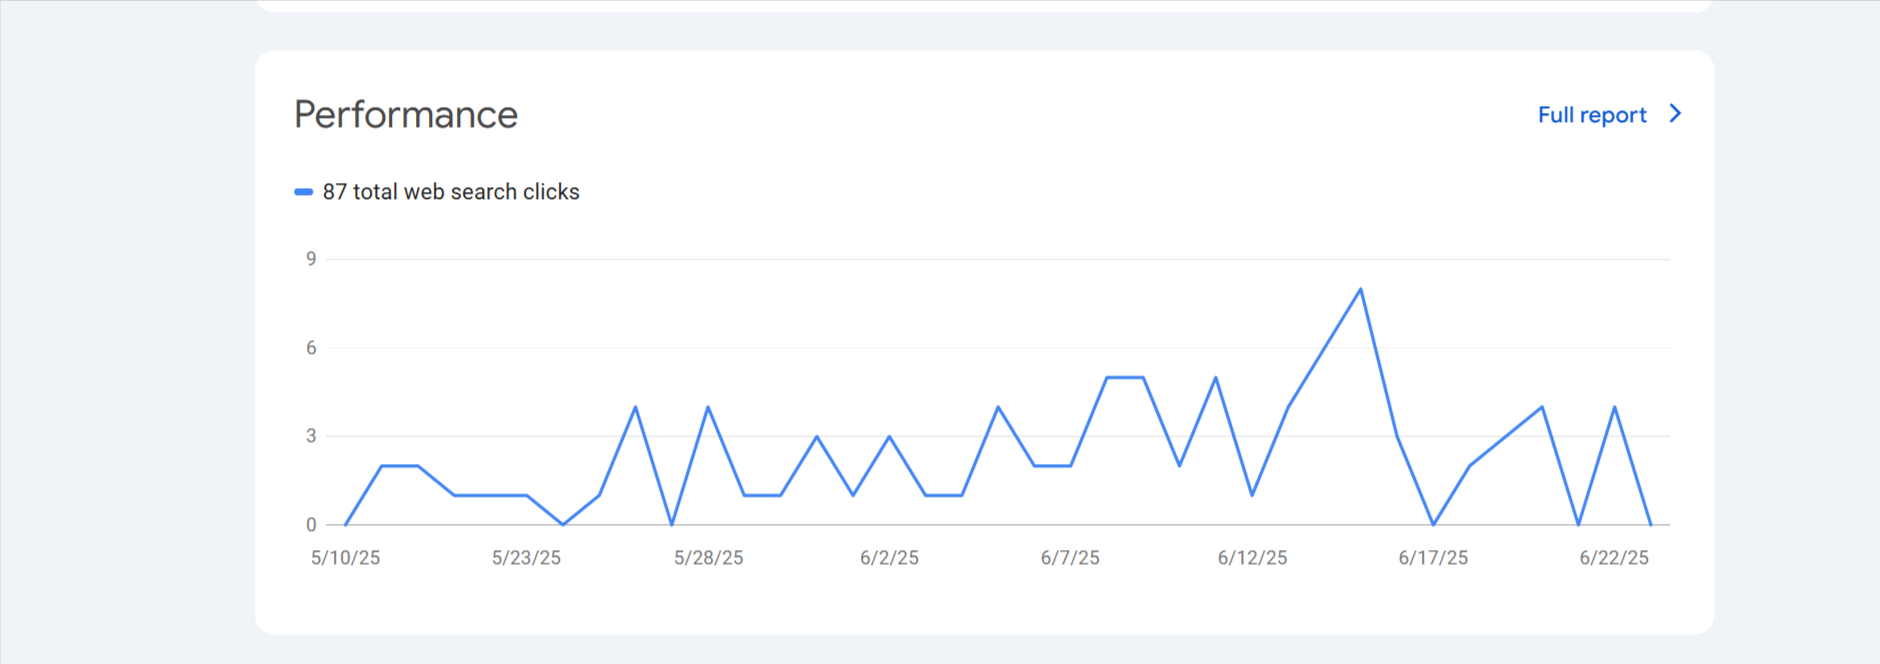The width and height of the screenshot is (1880, 664).
Task: Click the y-axis label 3
Action: click(311, 436)
